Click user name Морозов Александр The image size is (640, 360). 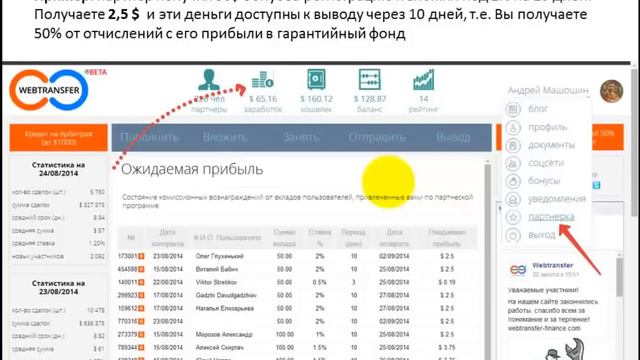[x=224, y=335]
